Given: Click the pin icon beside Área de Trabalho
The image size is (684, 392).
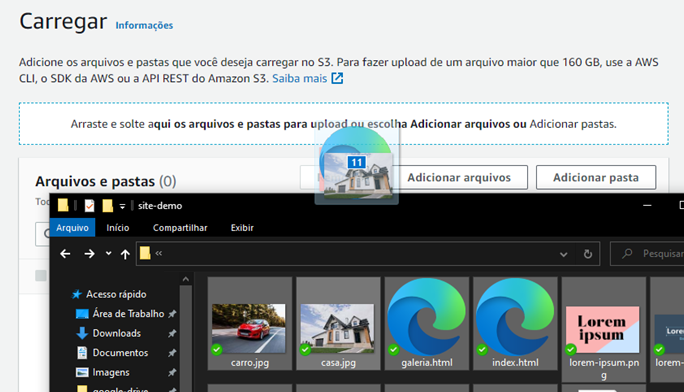Looking at the screenshot, I should point(172,314).
